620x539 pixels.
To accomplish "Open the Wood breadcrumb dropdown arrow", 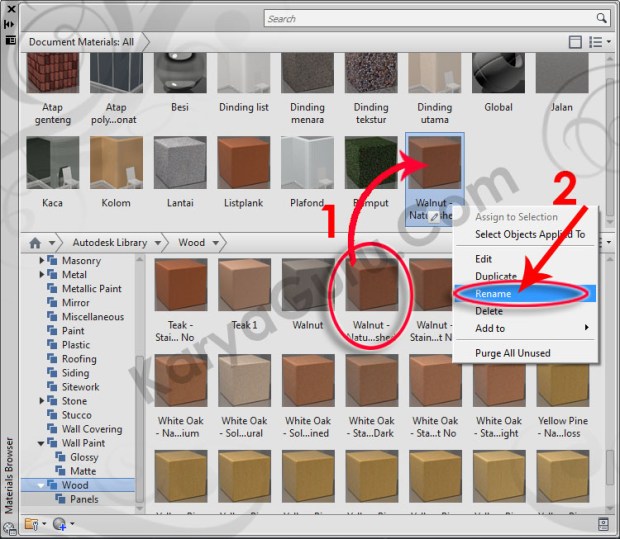I will (215, 243).
